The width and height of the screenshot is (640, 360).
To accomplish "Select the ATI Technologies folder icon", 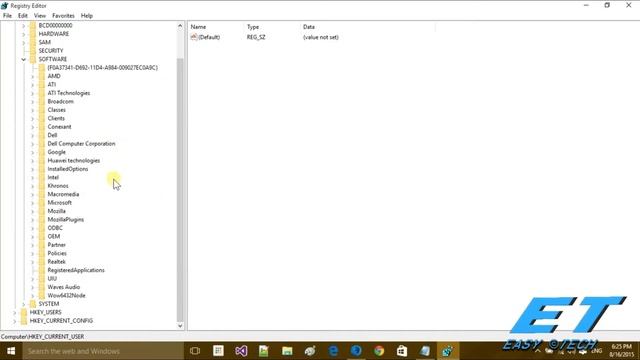I will click(42, 93).
